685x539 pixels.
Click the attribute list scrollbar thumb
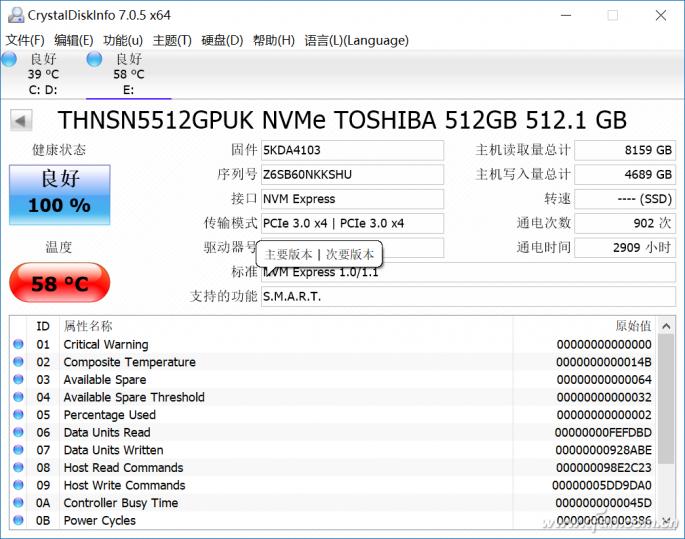point(666,399)
